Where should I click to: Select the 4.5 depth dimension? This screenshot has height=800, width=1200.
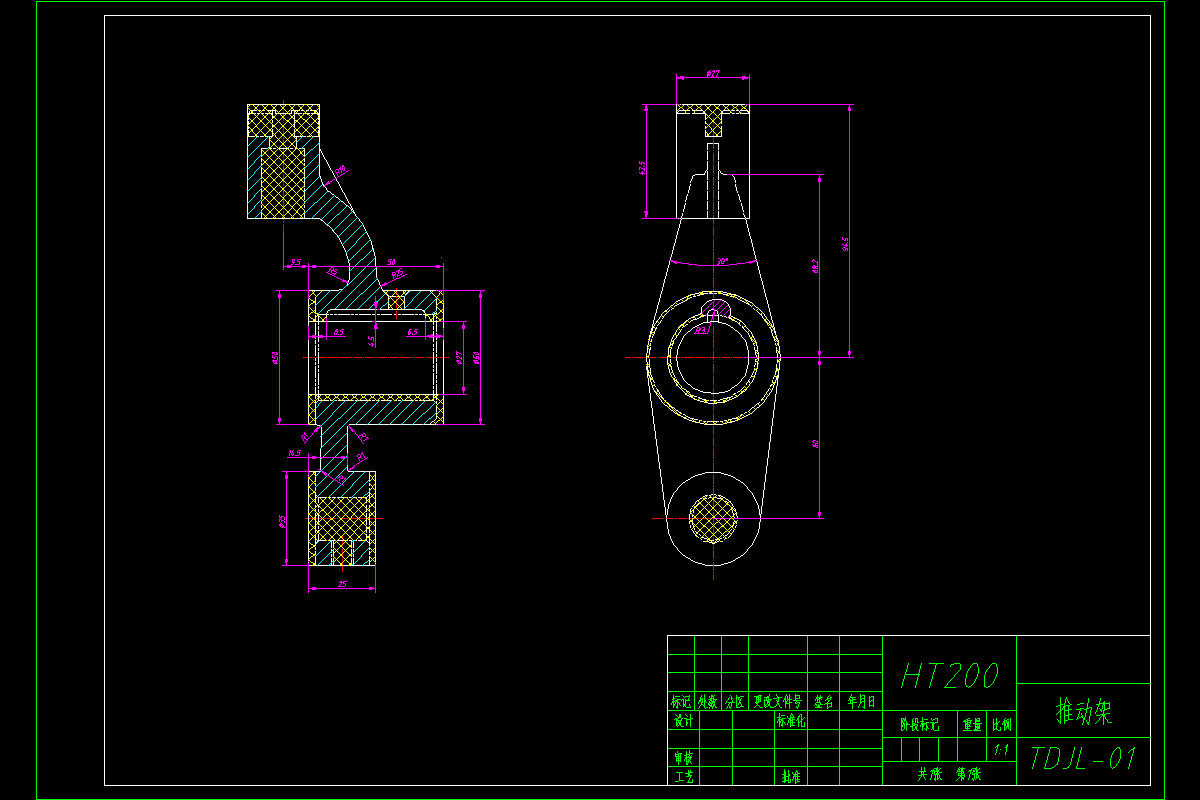click(371, 340)
